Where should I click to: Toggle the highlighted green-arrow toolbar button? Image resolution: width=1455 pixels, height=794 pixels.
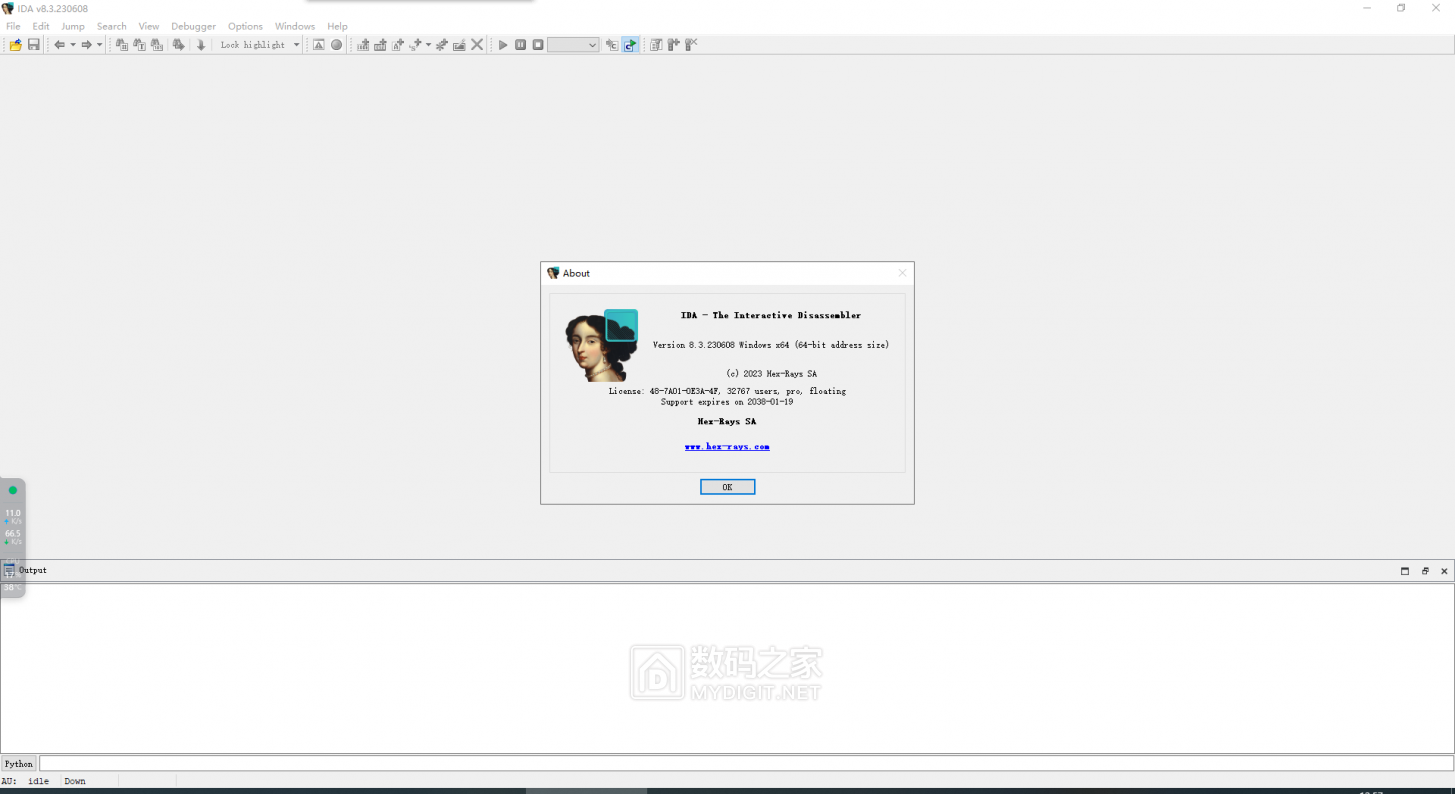click(x=630, y=45)
